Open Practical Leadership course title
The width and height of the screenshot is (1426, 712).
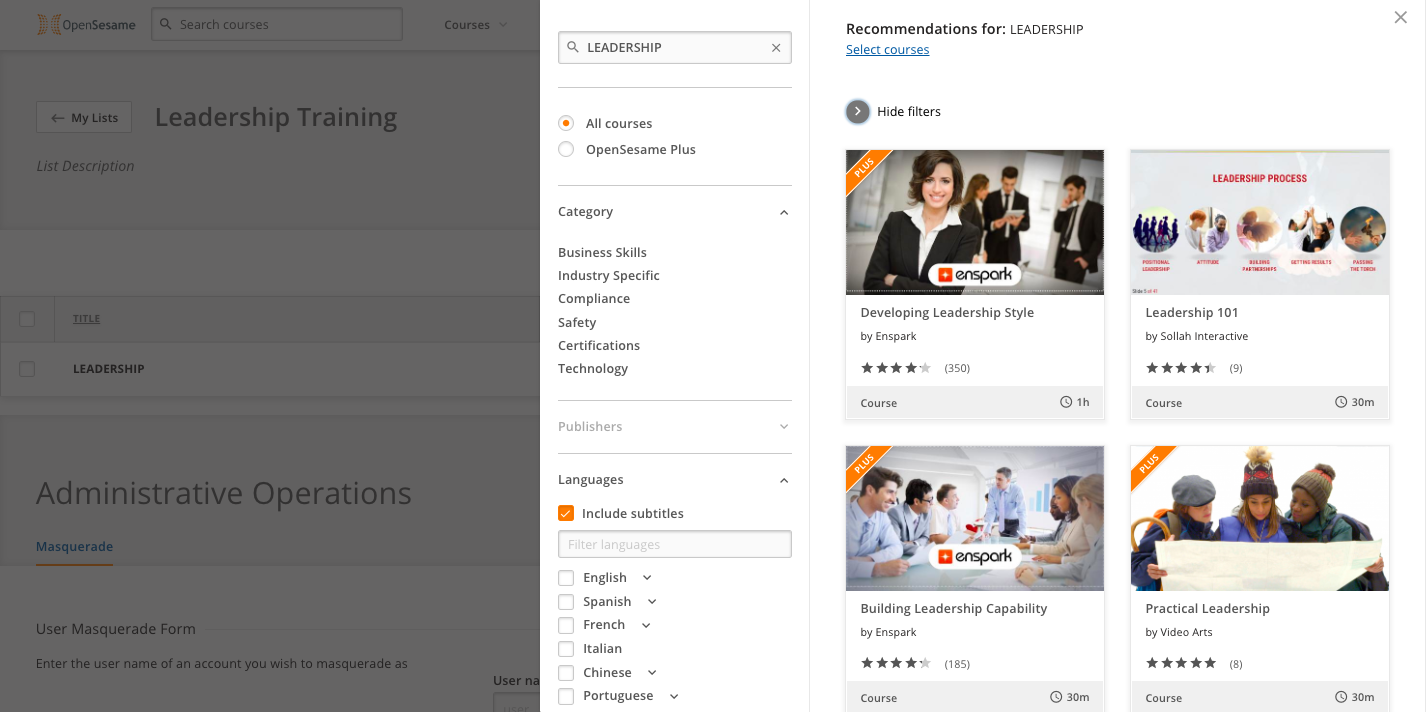pyautogui.click(x=1207, y=608)
